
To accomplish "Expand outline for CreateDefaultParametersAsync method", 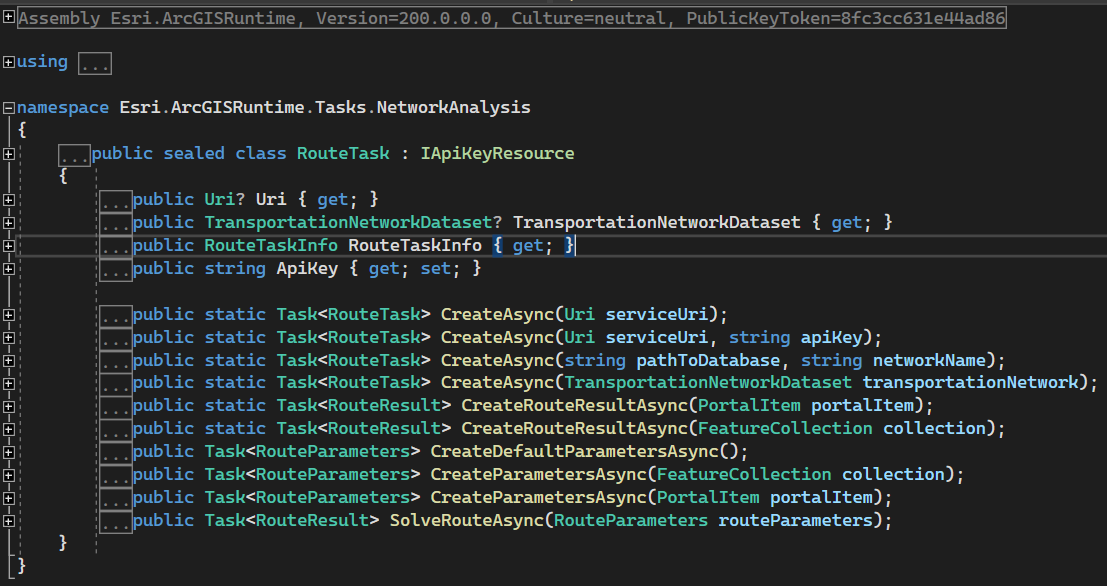I will click(x=8, y=453).
